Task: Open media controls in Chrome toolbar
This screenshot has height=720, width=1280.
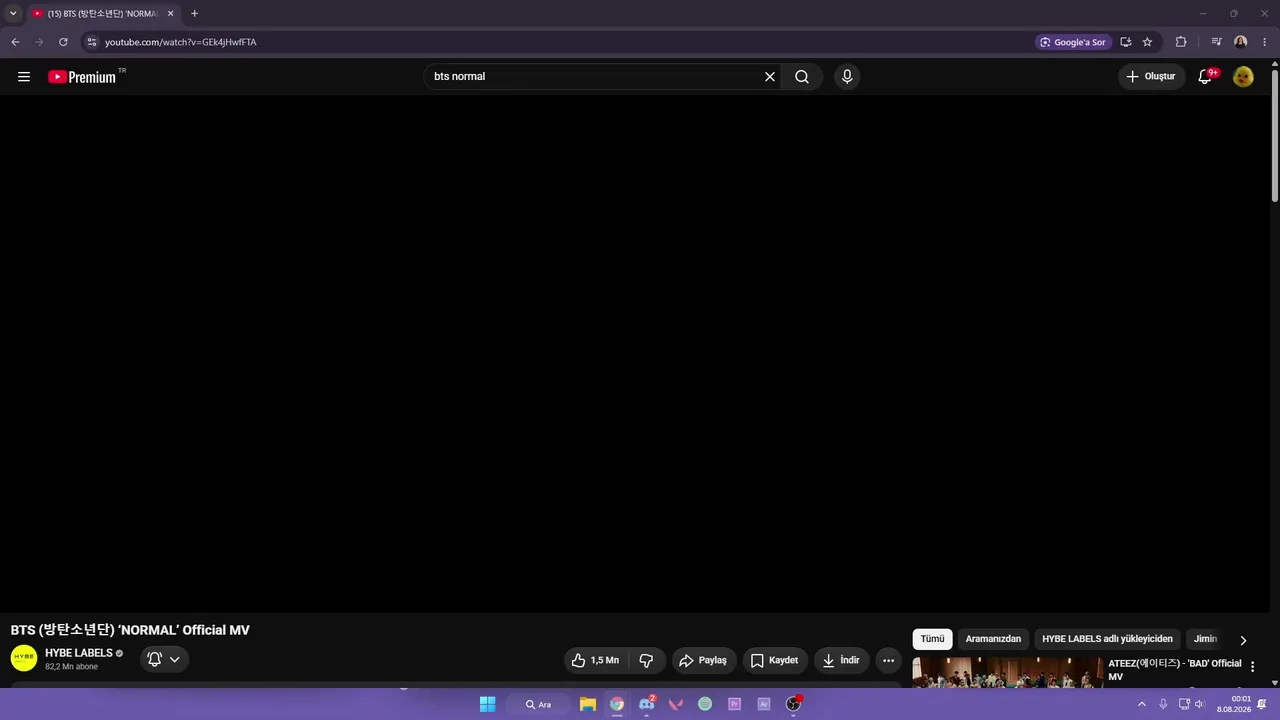Action: tap(1216, 42)
